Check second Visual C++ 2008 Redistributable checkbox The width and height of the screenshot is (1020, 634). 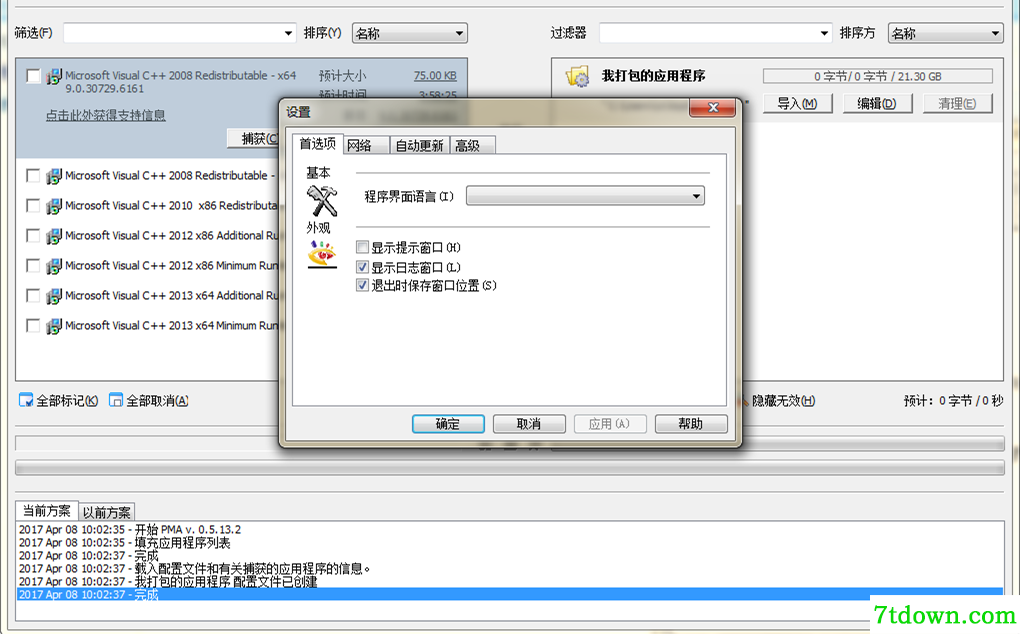pos(33,176)
